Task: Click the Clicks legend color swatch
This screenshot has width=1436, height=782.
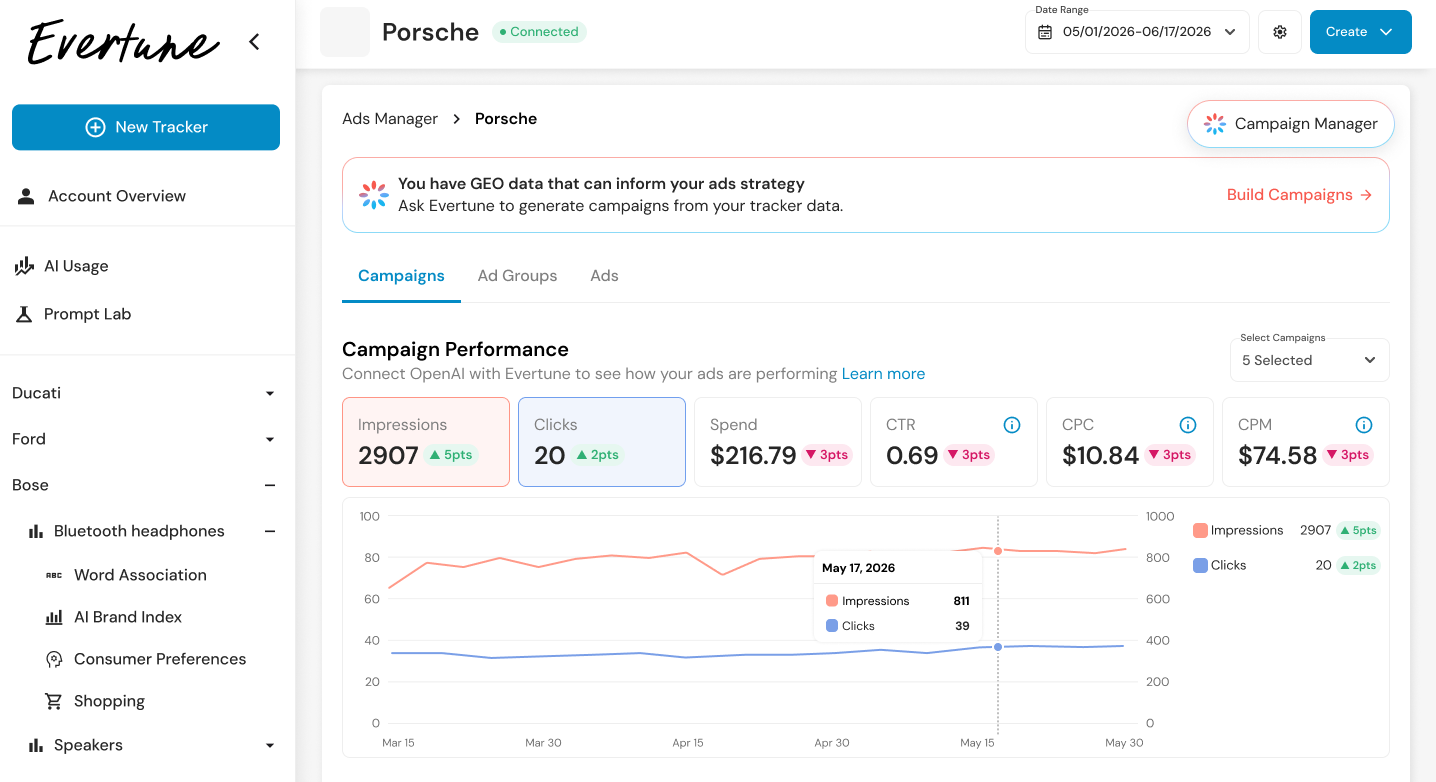Action: [1200, 565]
